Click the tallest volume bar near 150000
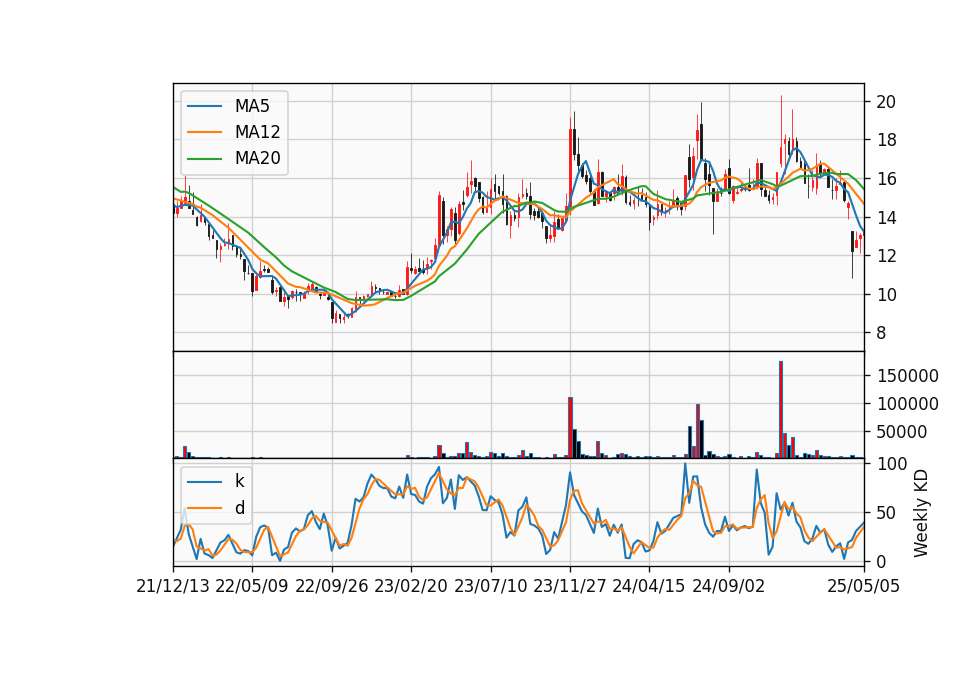 [781, 410]
